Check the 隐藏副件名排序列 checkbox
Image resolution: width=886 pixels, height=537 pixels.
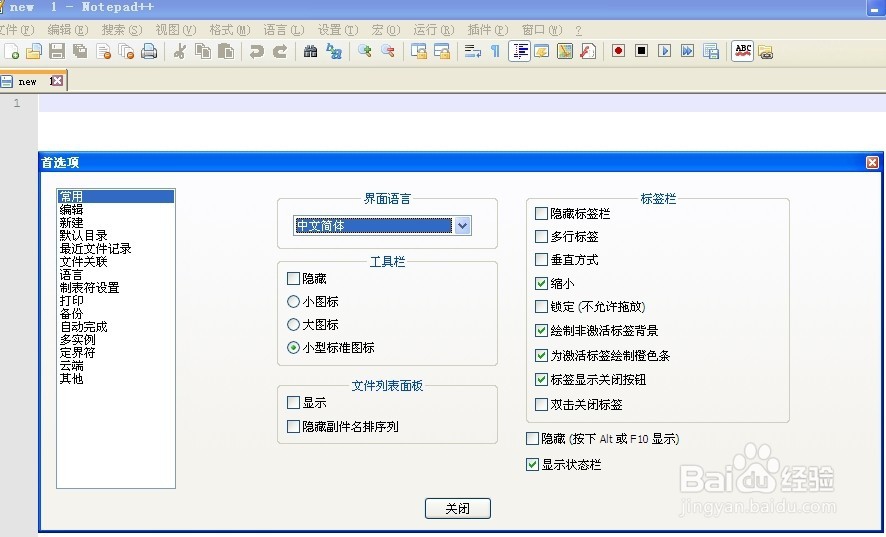click(x=293, y=426)
